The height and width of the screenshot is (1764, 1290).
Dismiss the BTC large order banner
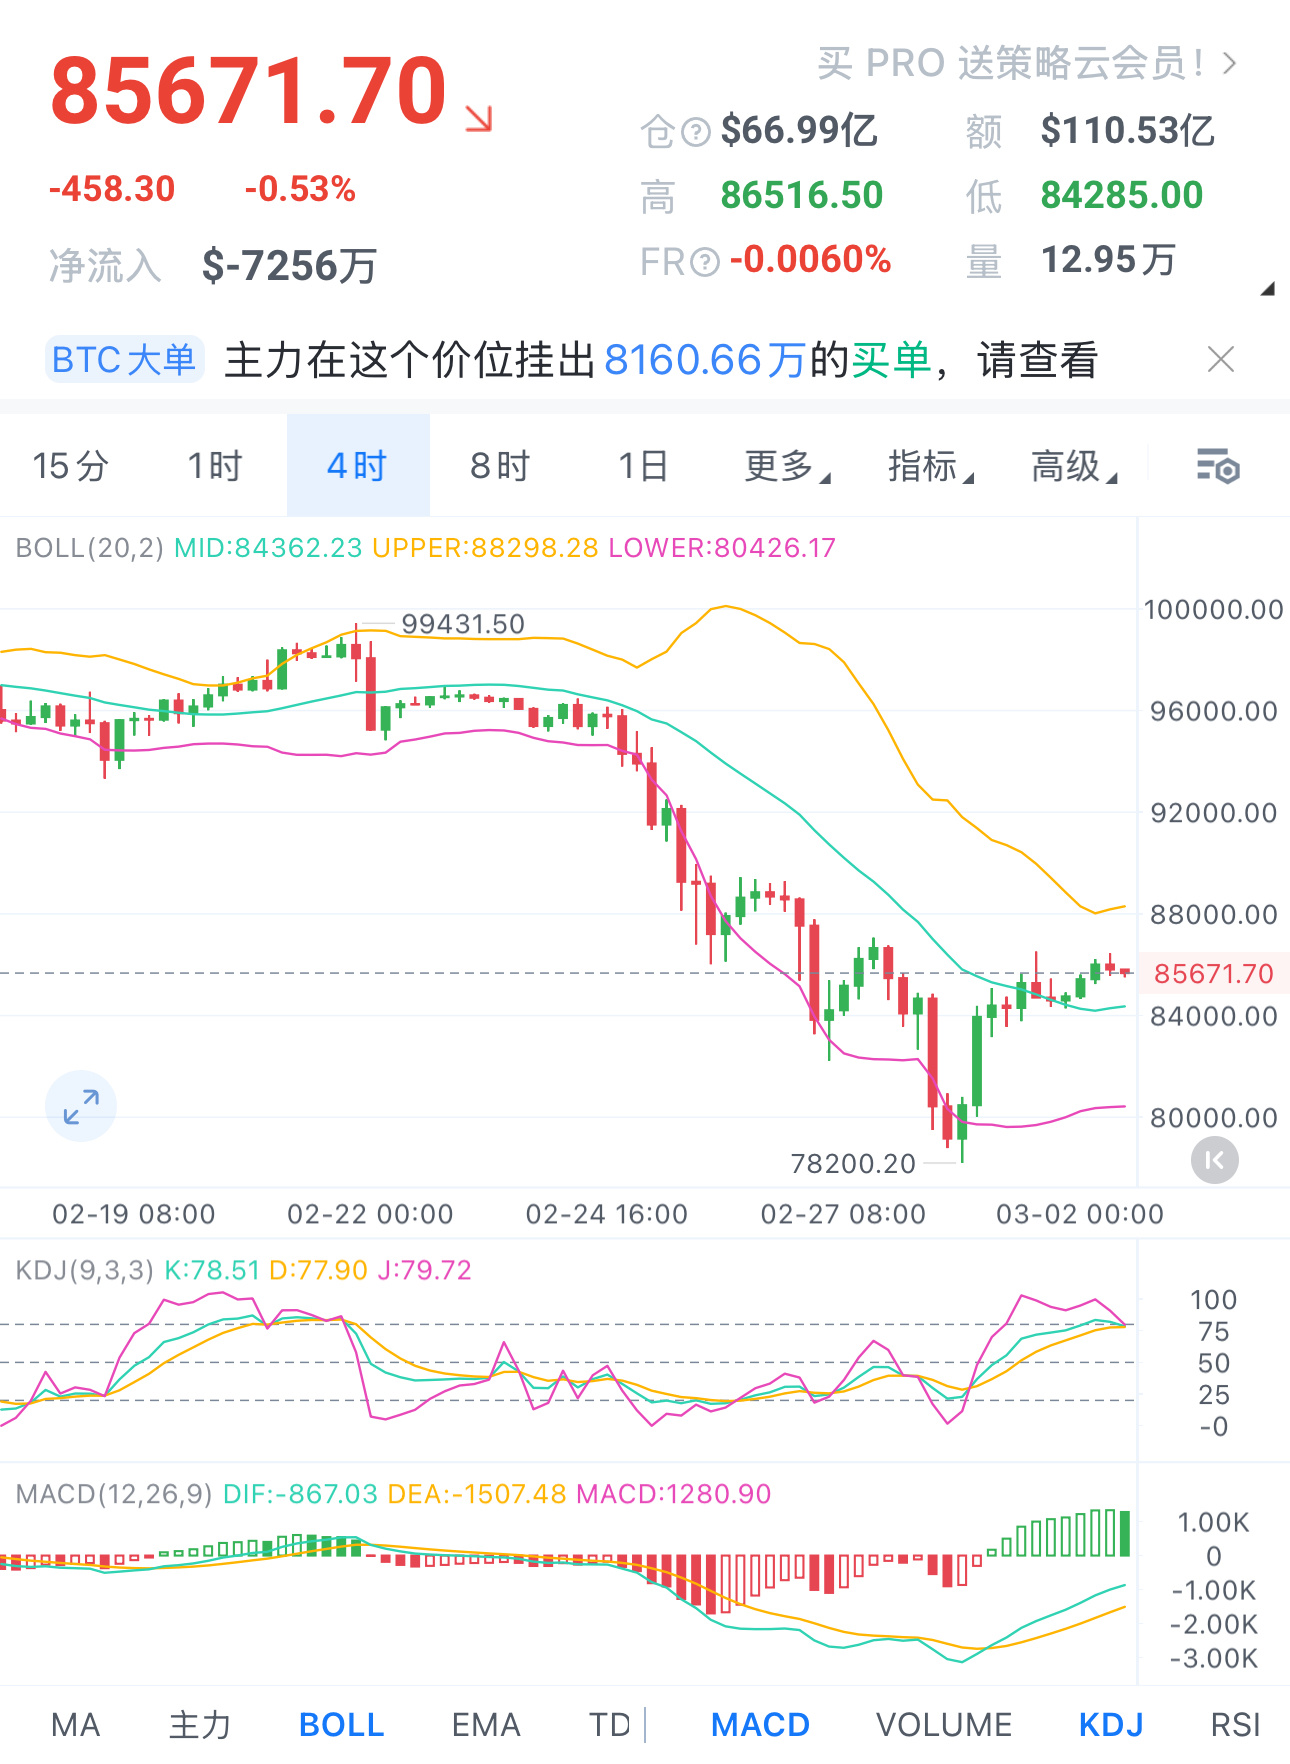tap(1221, 359)
